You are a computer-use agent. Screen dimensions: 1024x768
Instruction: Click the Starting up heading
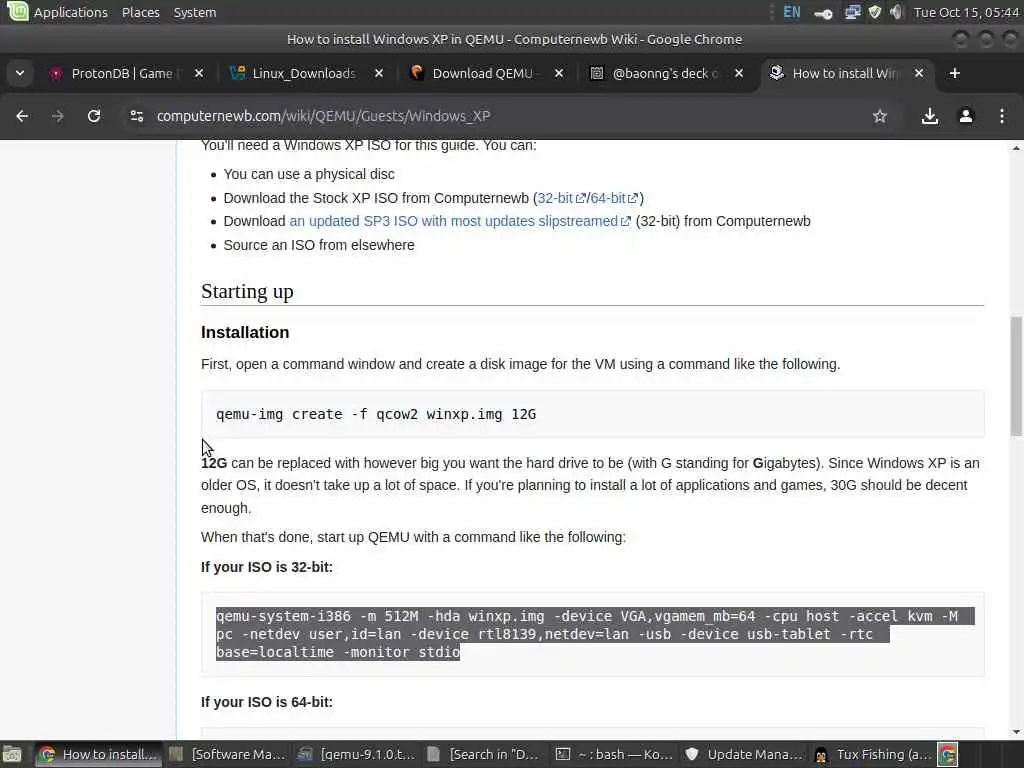click(247, 291)
